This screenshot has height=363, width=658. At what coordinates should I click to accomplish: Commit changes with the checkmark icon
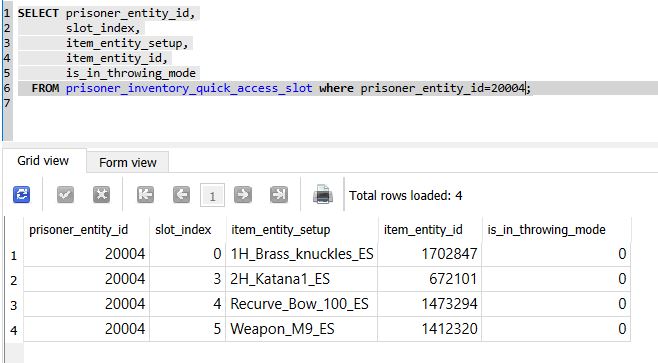point(65,195)
